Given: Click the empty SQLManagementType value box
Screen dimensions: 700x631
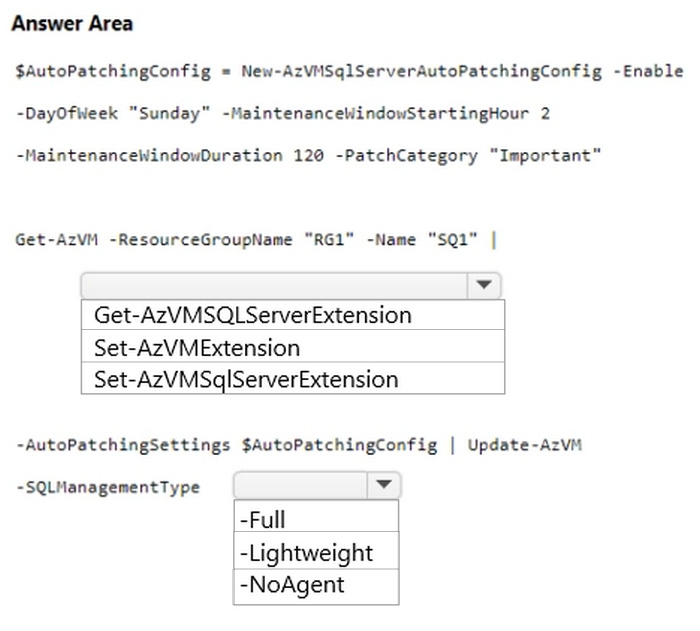Looking at the screenshot, I should point(300,486).
